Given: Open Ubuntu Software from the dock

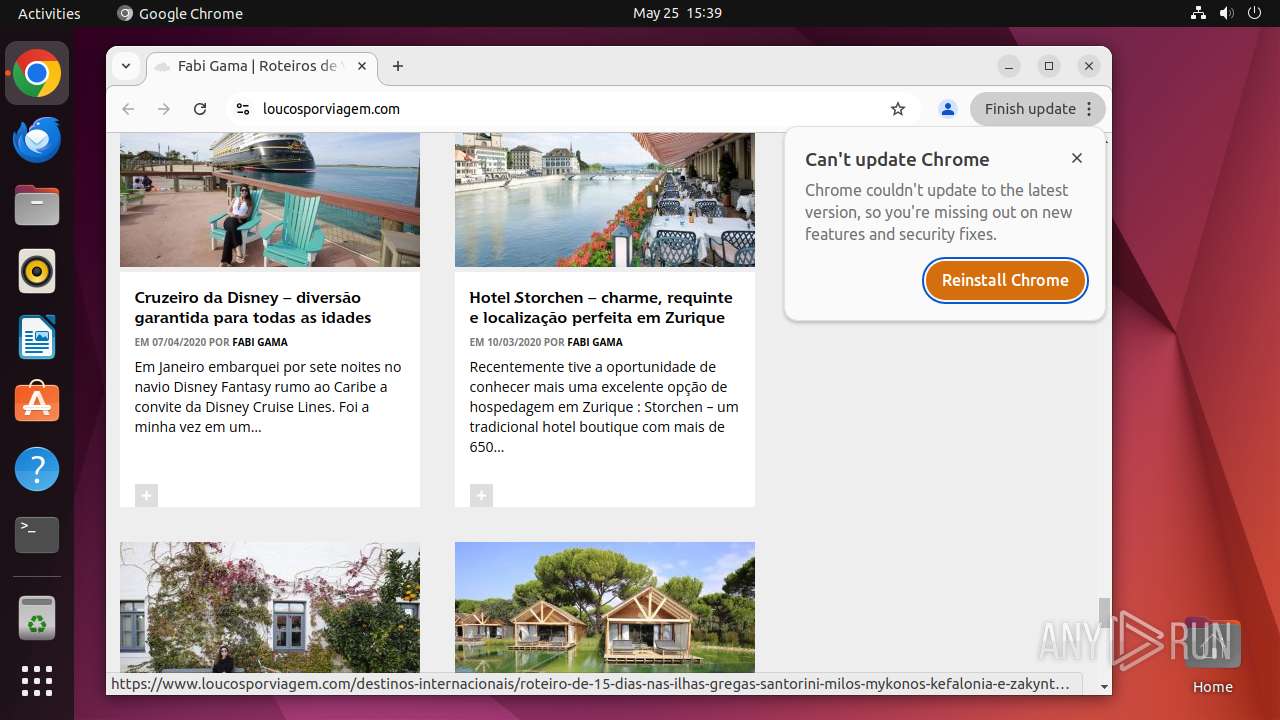Looking at the screenshot, I should (37, 402).
